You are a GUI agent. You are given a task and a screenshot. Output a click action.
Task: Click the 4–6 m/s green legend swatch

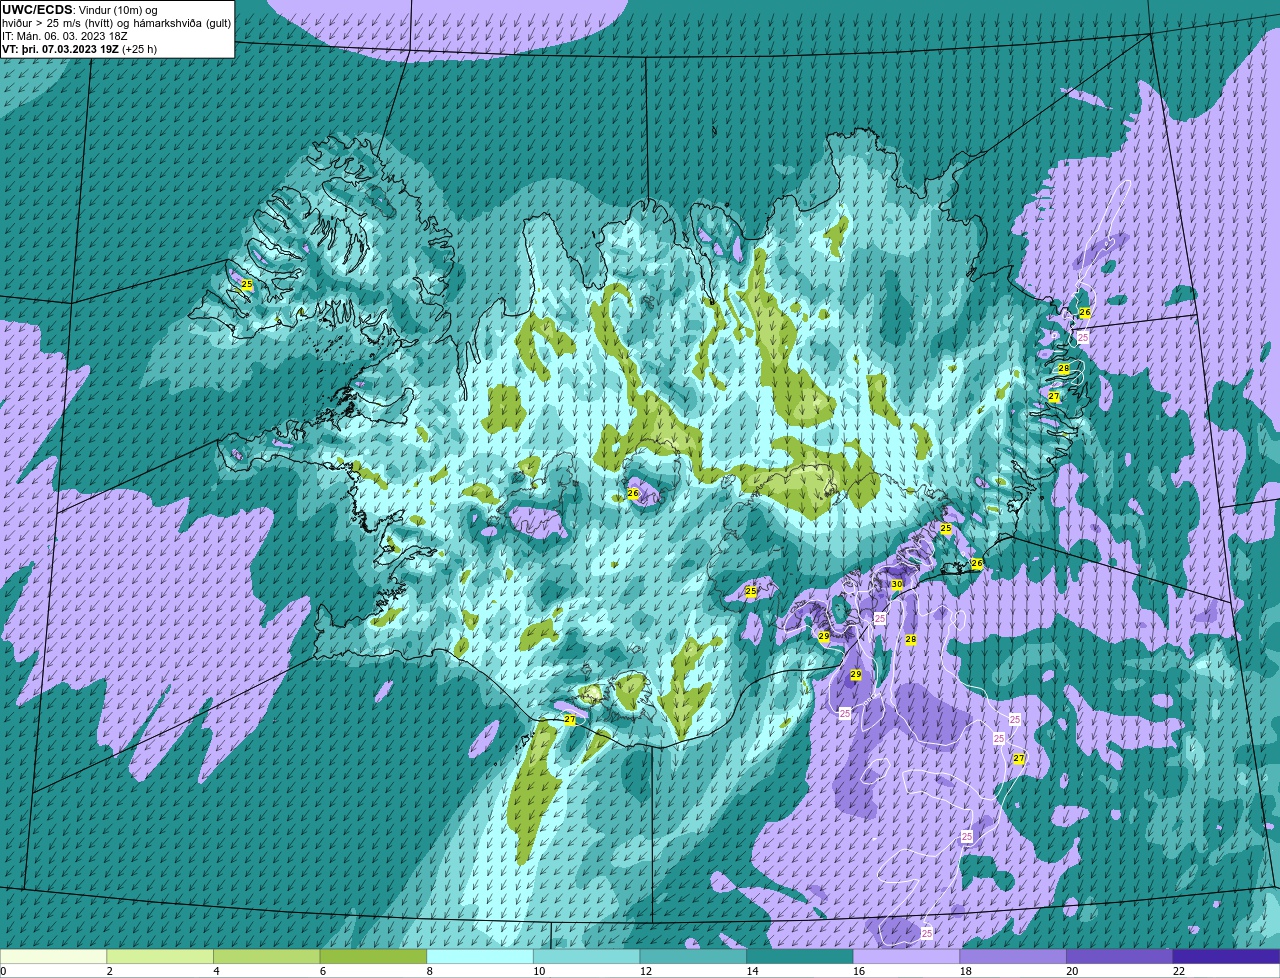click(x=267, y=956)
